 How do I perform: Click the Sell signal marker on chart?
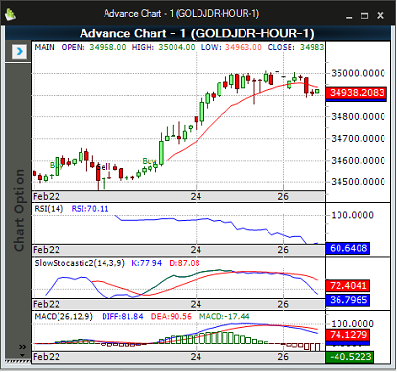(103, 167)
